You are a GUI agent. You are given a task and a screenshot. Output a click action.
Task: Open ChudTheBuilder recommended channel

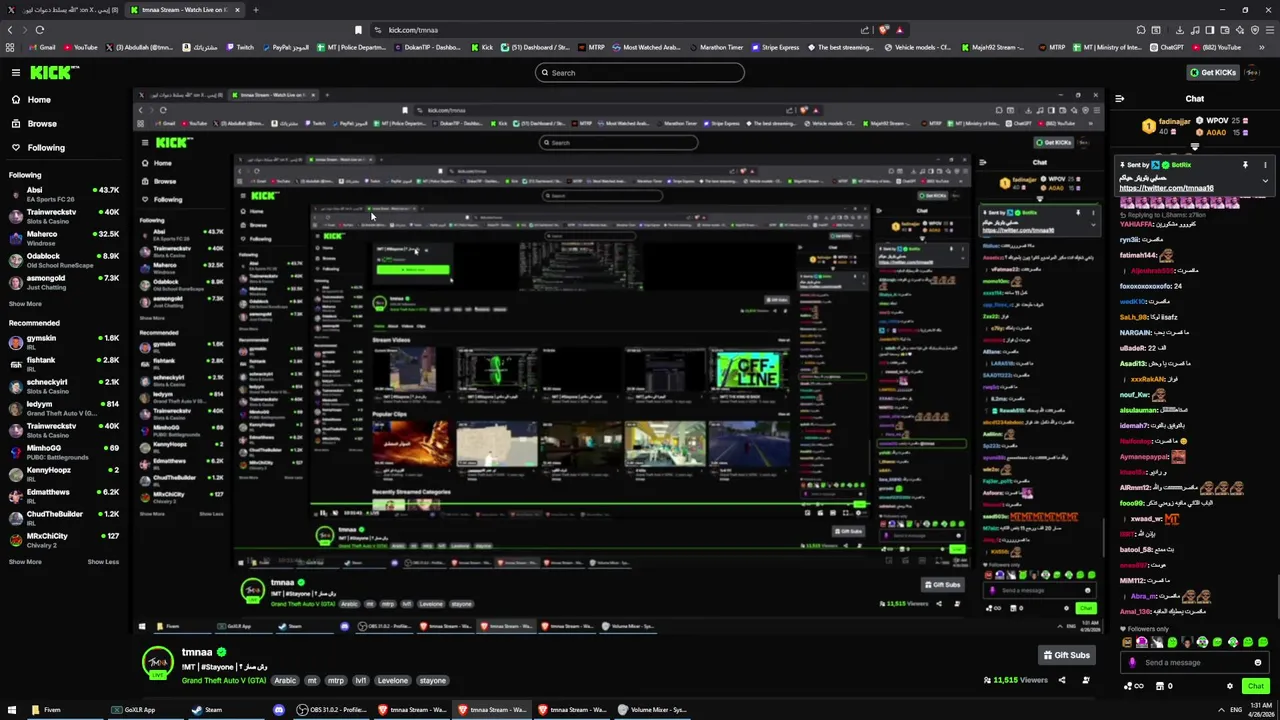tap(64, 518)
